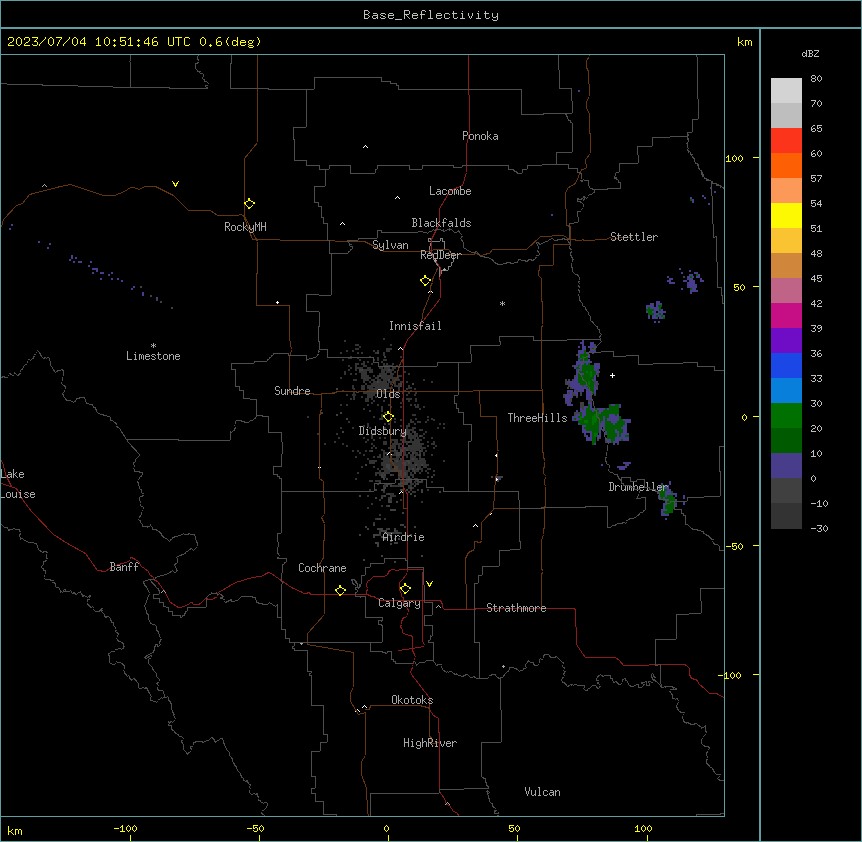Click the green 20-30 dBZ color swatch
Image resolution: width=862 pixels, height=842 pixels.
click(x=786, y=416)
